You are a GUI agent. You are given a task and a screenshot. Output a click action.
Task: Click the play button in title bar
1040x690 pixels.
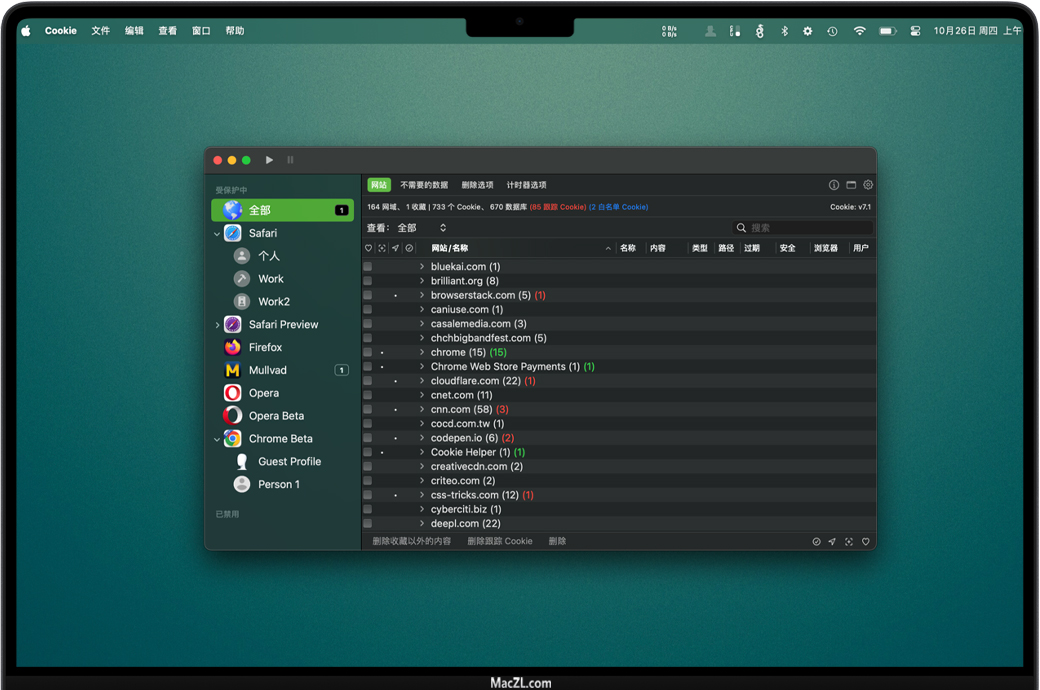click(269, 160)
